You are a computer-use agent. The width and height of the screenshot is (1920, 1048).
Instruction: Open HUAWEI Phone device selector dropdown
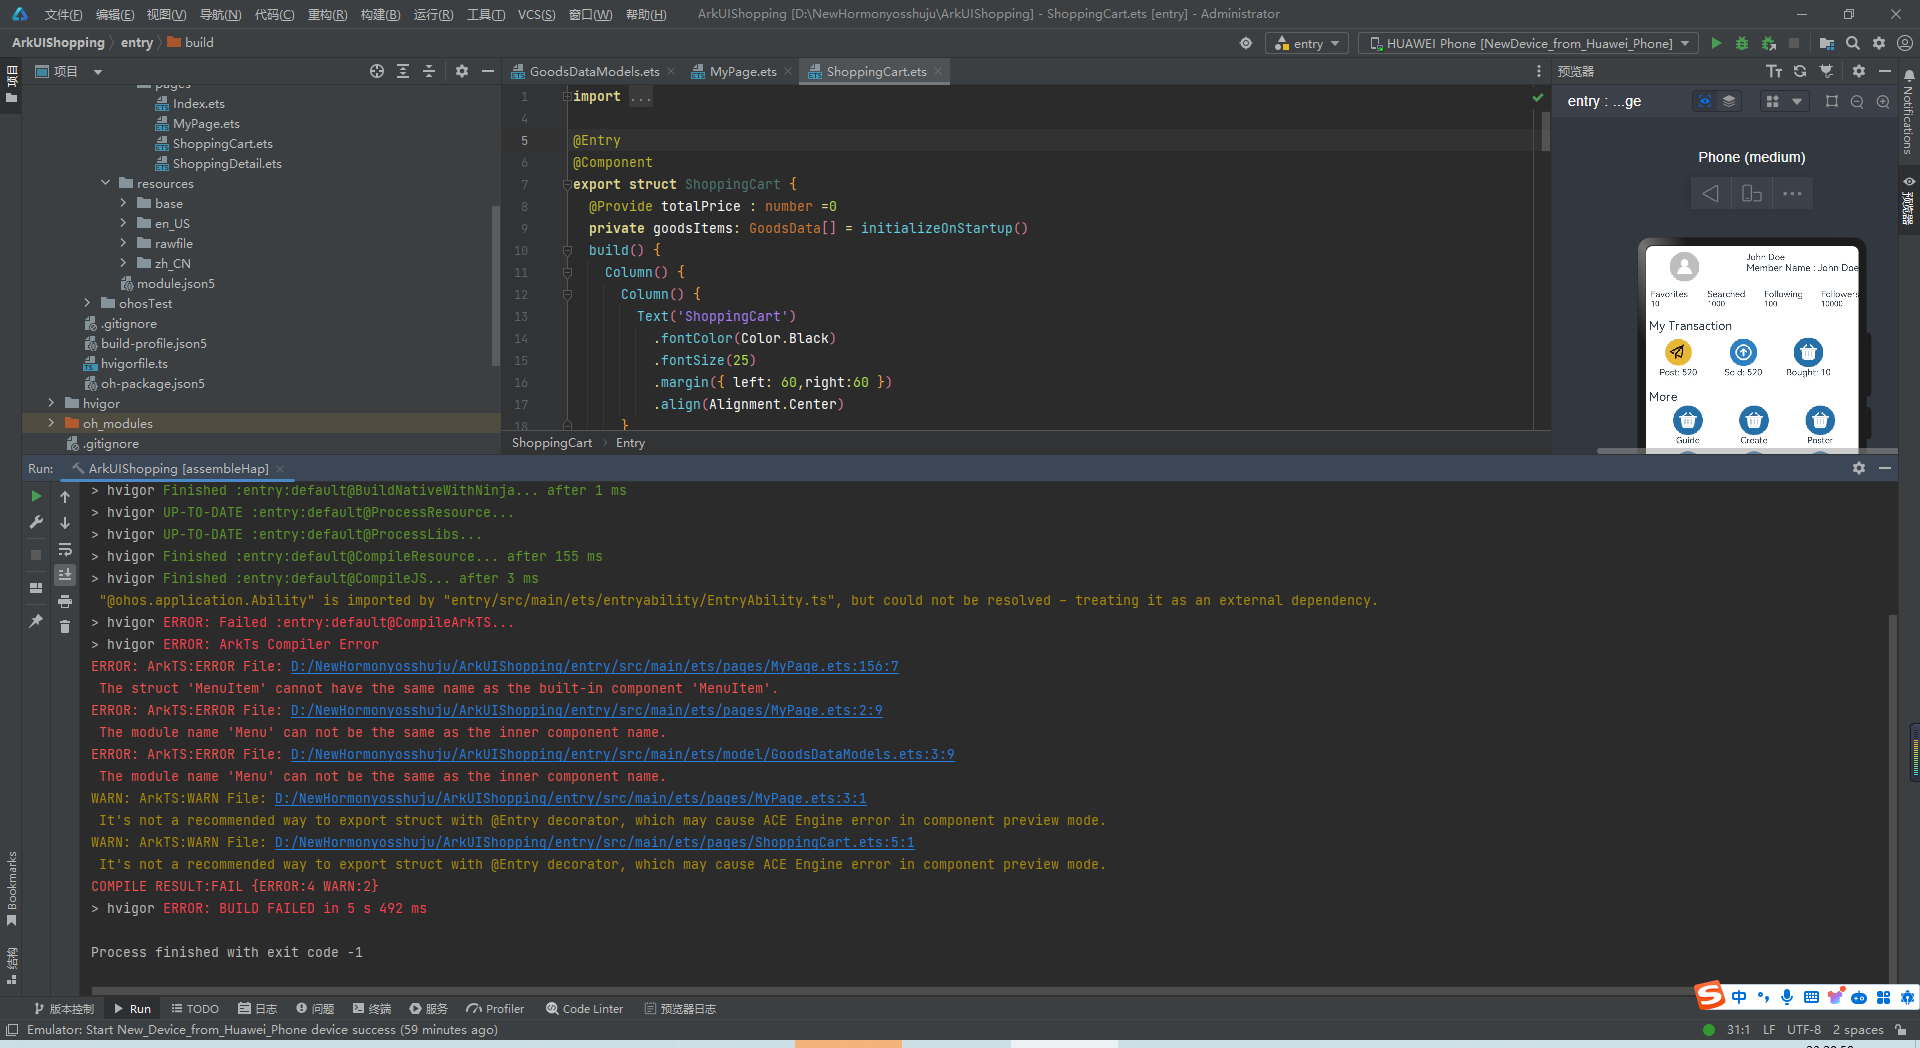pyautogui.click(x=1529, y=43)
